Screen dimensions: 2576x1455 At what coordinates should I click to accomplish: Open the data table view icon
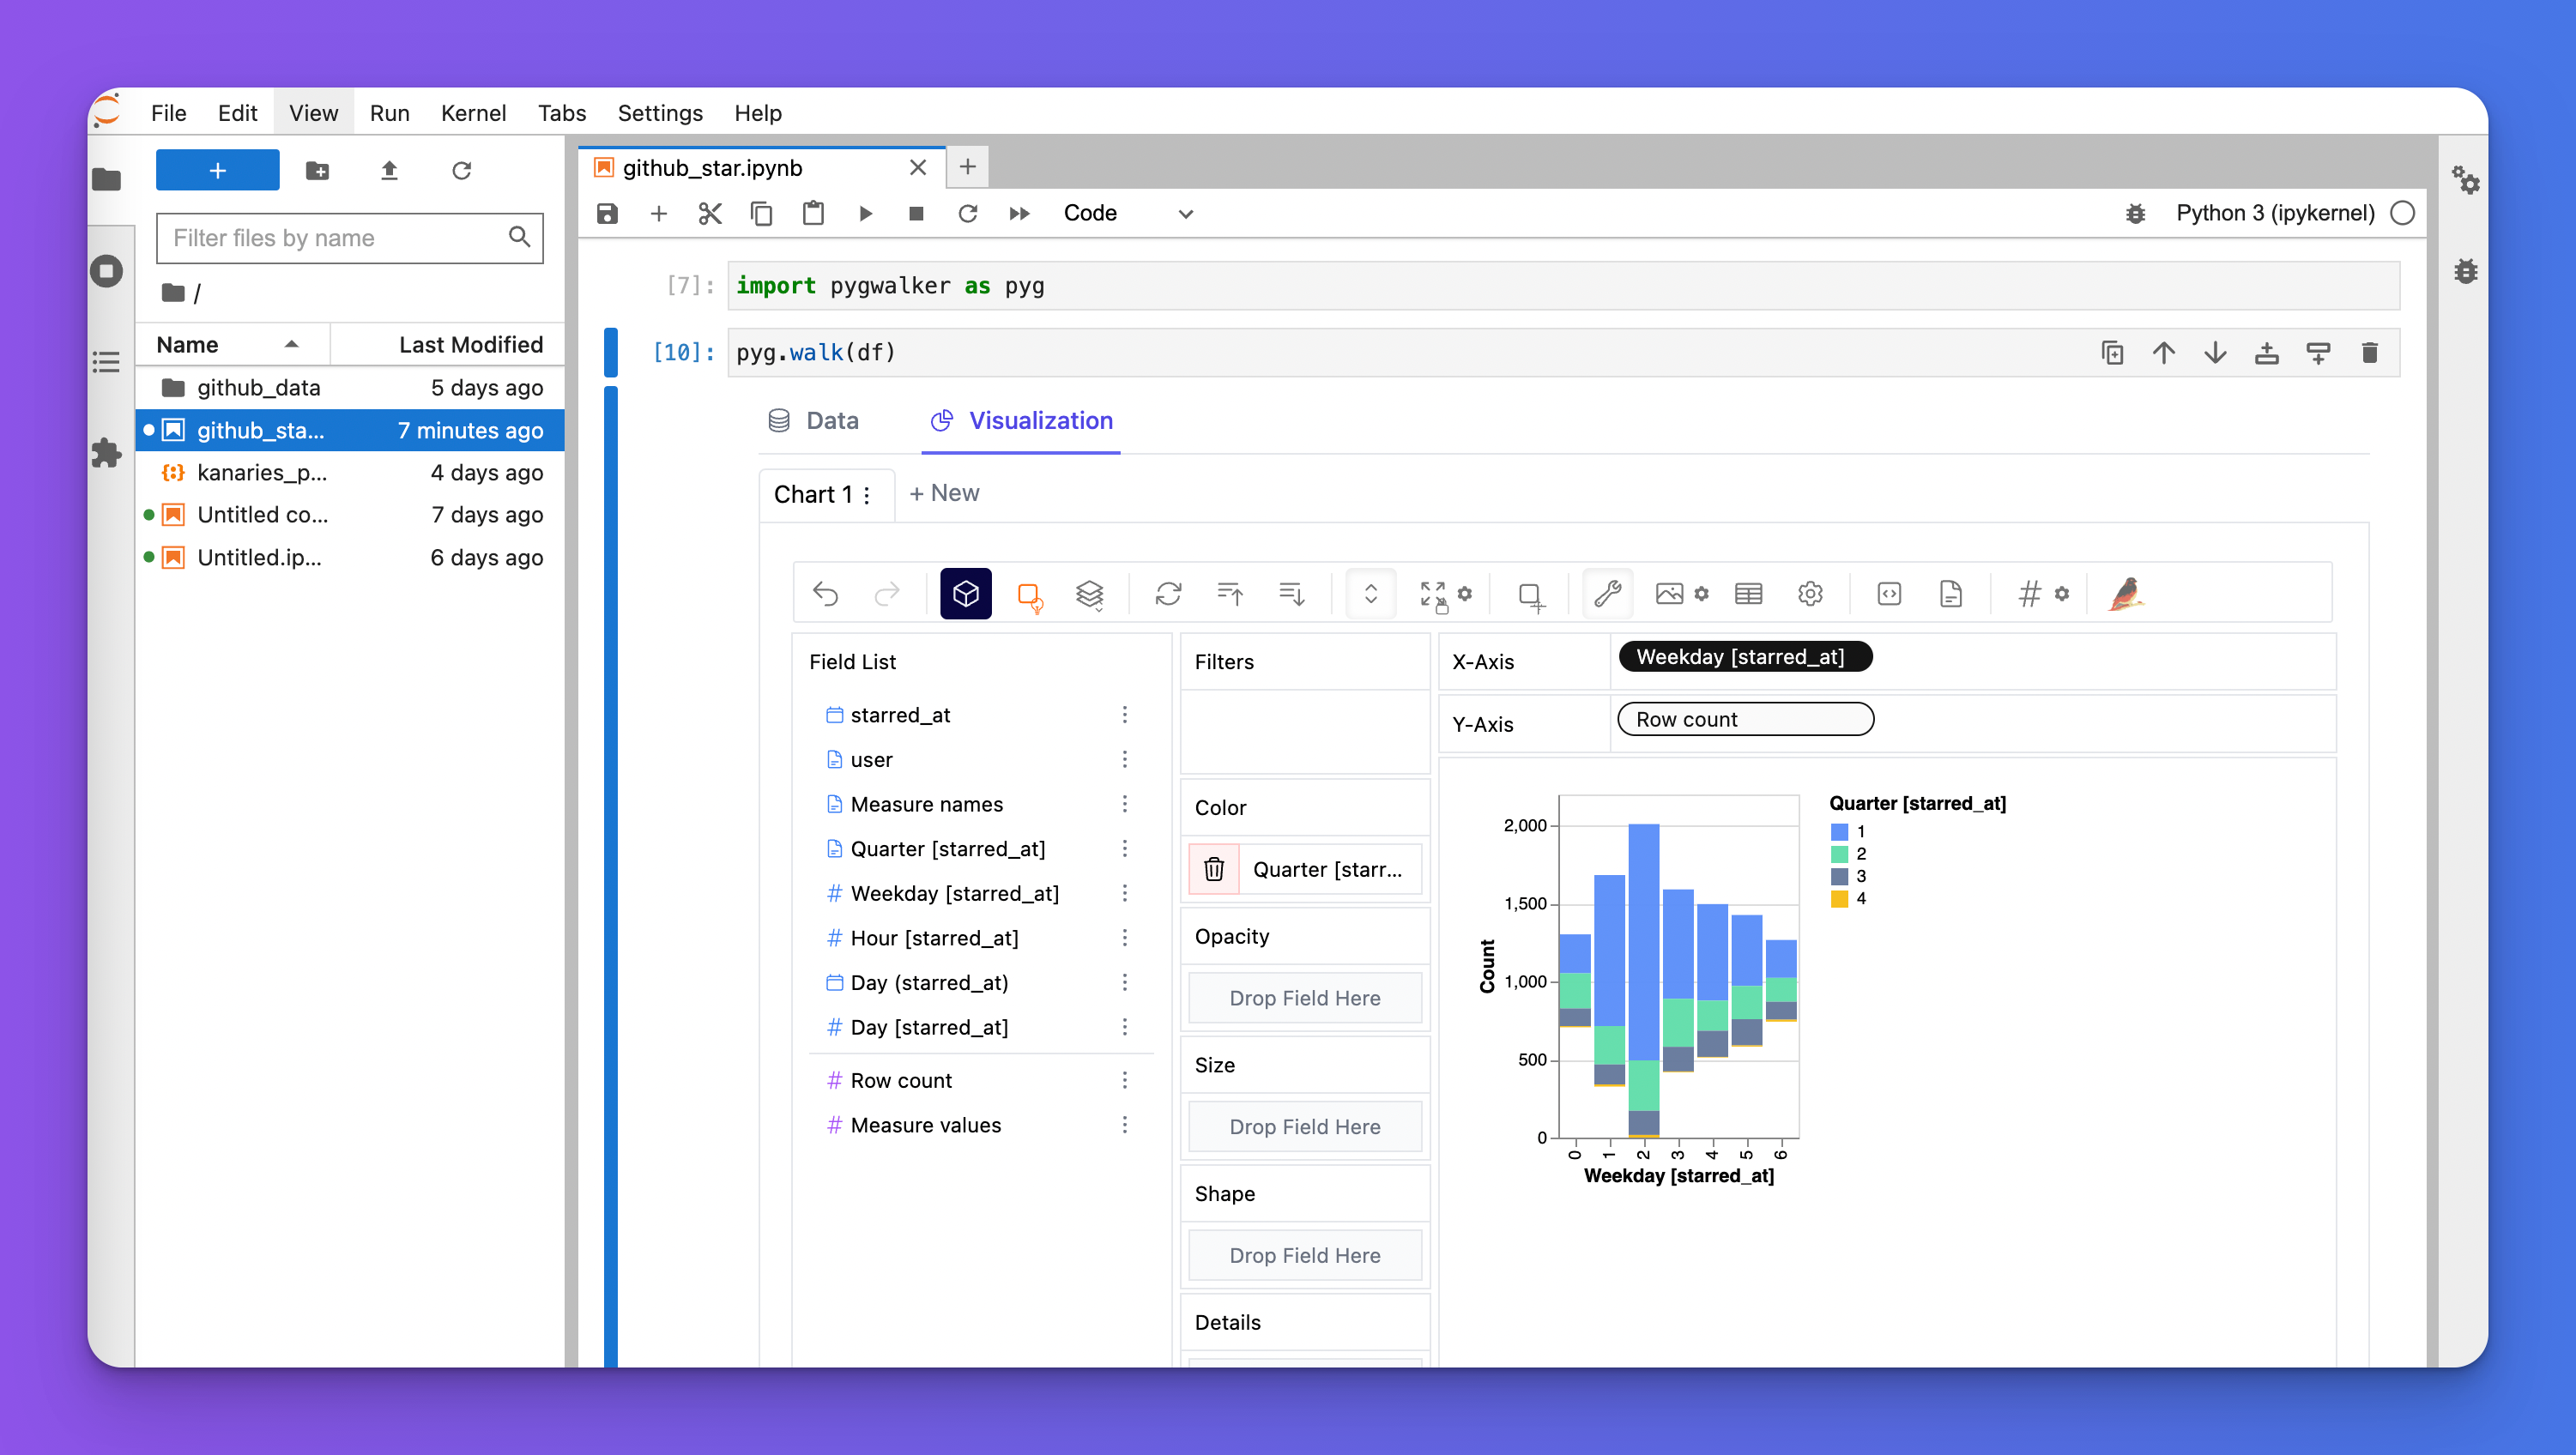[1748, 594]
